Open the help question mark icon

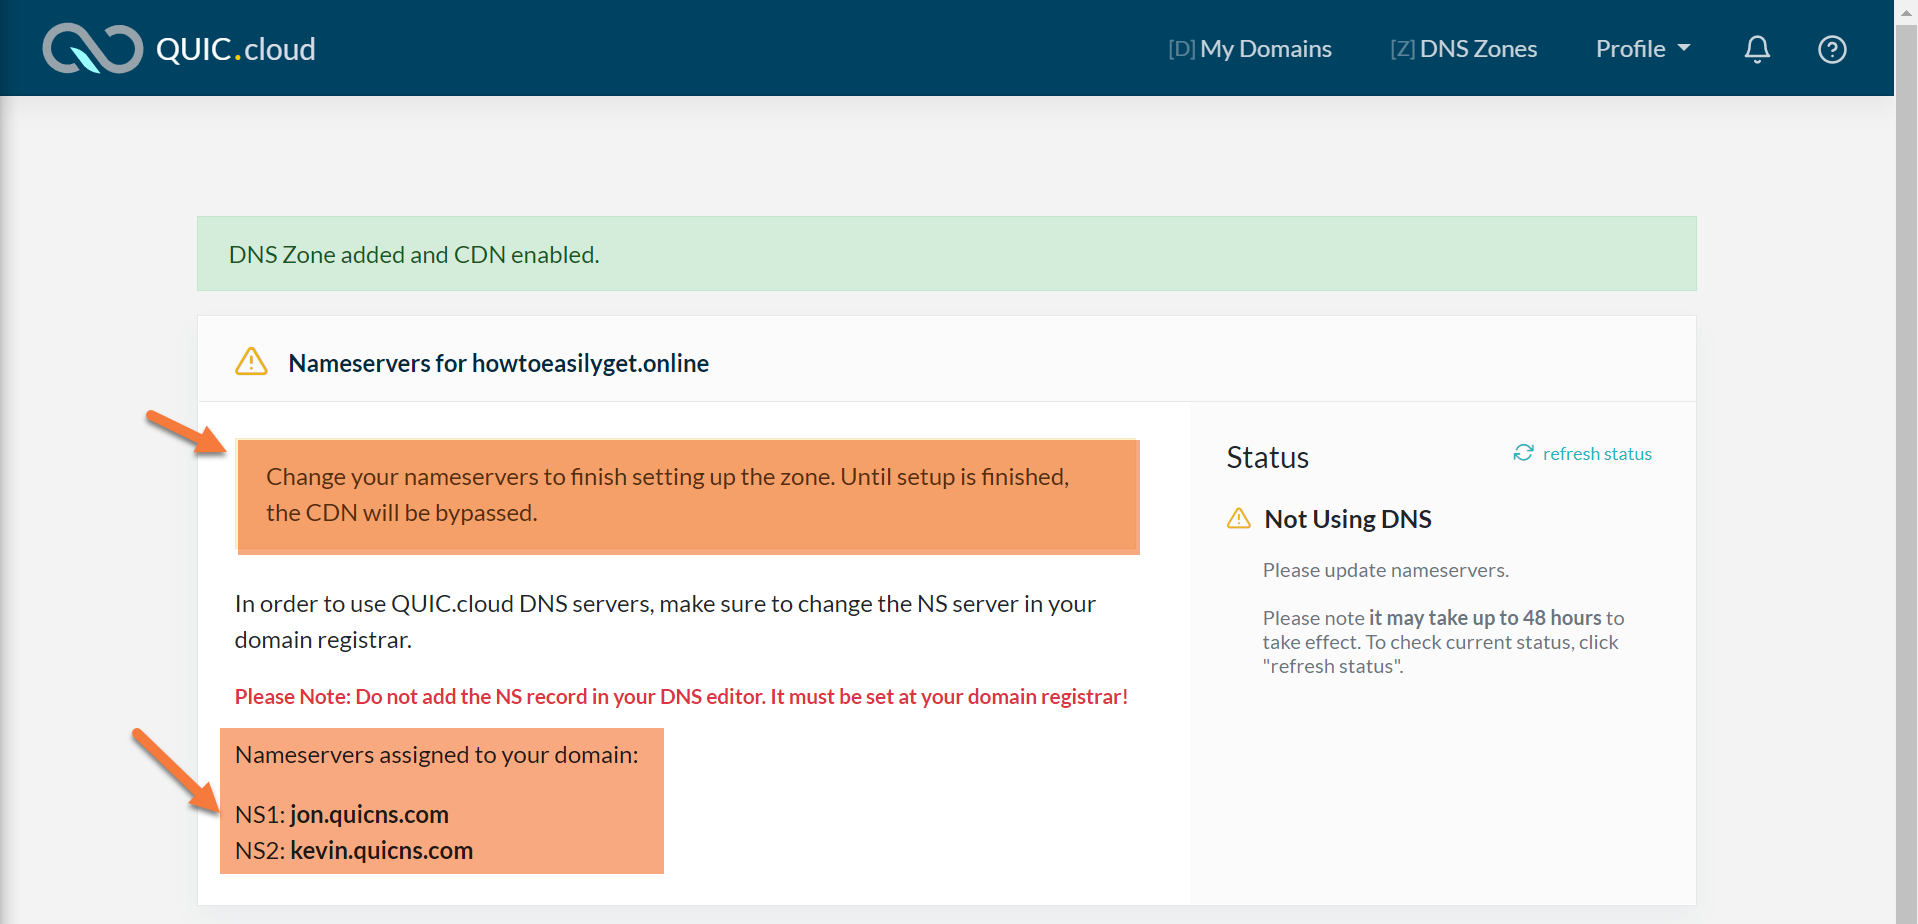coord(1831,49)
